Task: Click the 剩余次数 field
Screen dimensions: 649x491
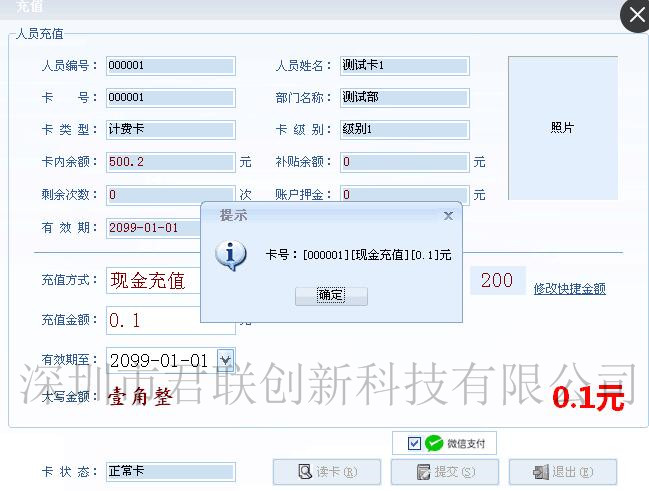Action: (x=171, y=195)
